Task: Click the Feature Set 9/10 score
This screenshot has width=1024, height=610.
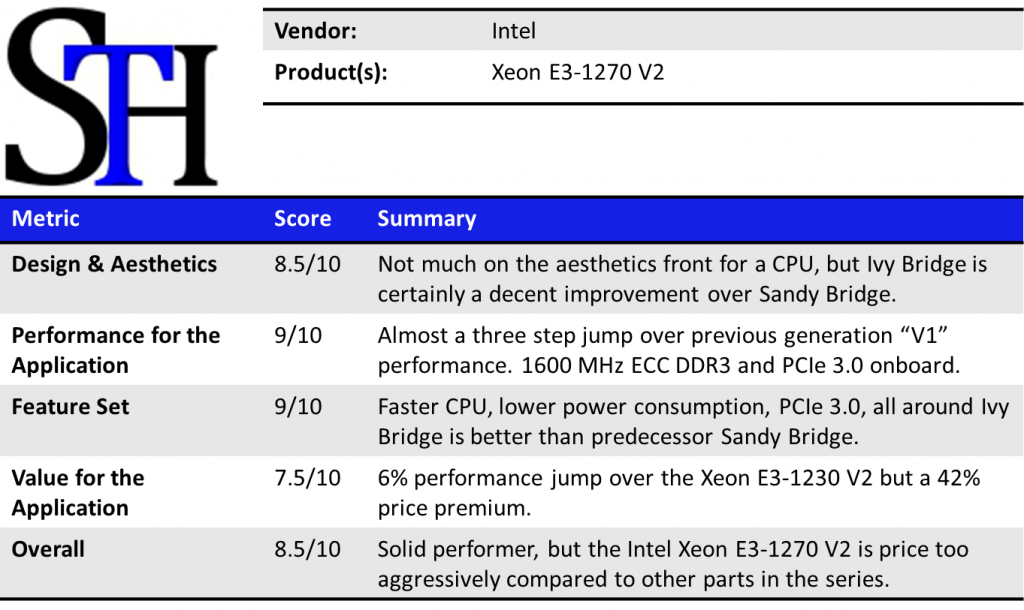Action: [298, 407]
